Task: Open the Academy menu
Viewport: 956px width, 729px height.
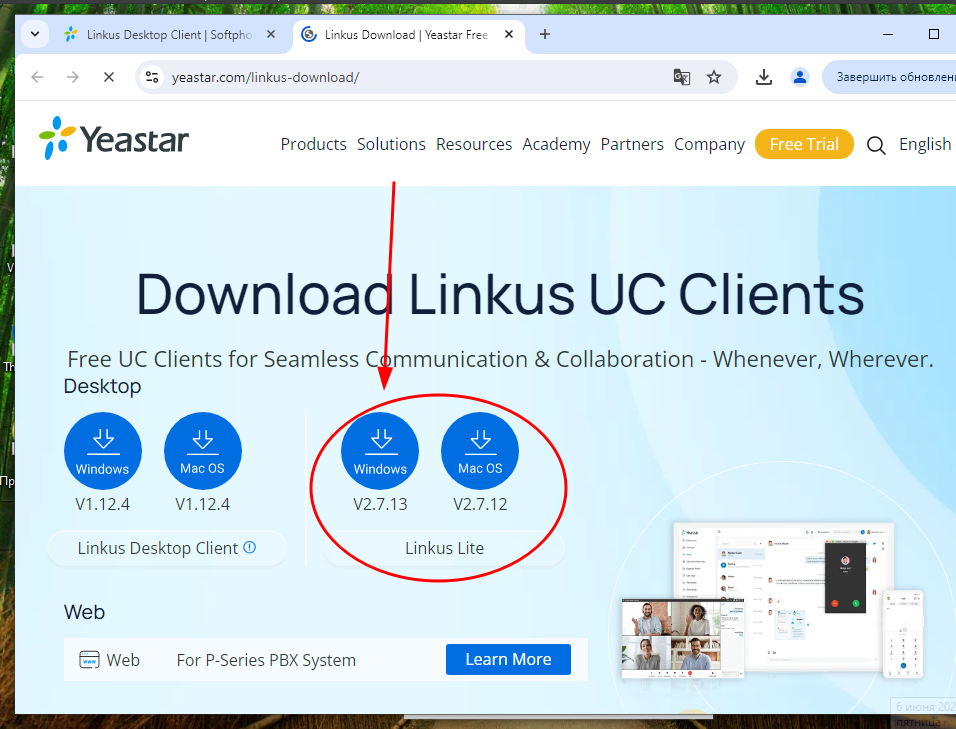Action: tap(556, 144)
